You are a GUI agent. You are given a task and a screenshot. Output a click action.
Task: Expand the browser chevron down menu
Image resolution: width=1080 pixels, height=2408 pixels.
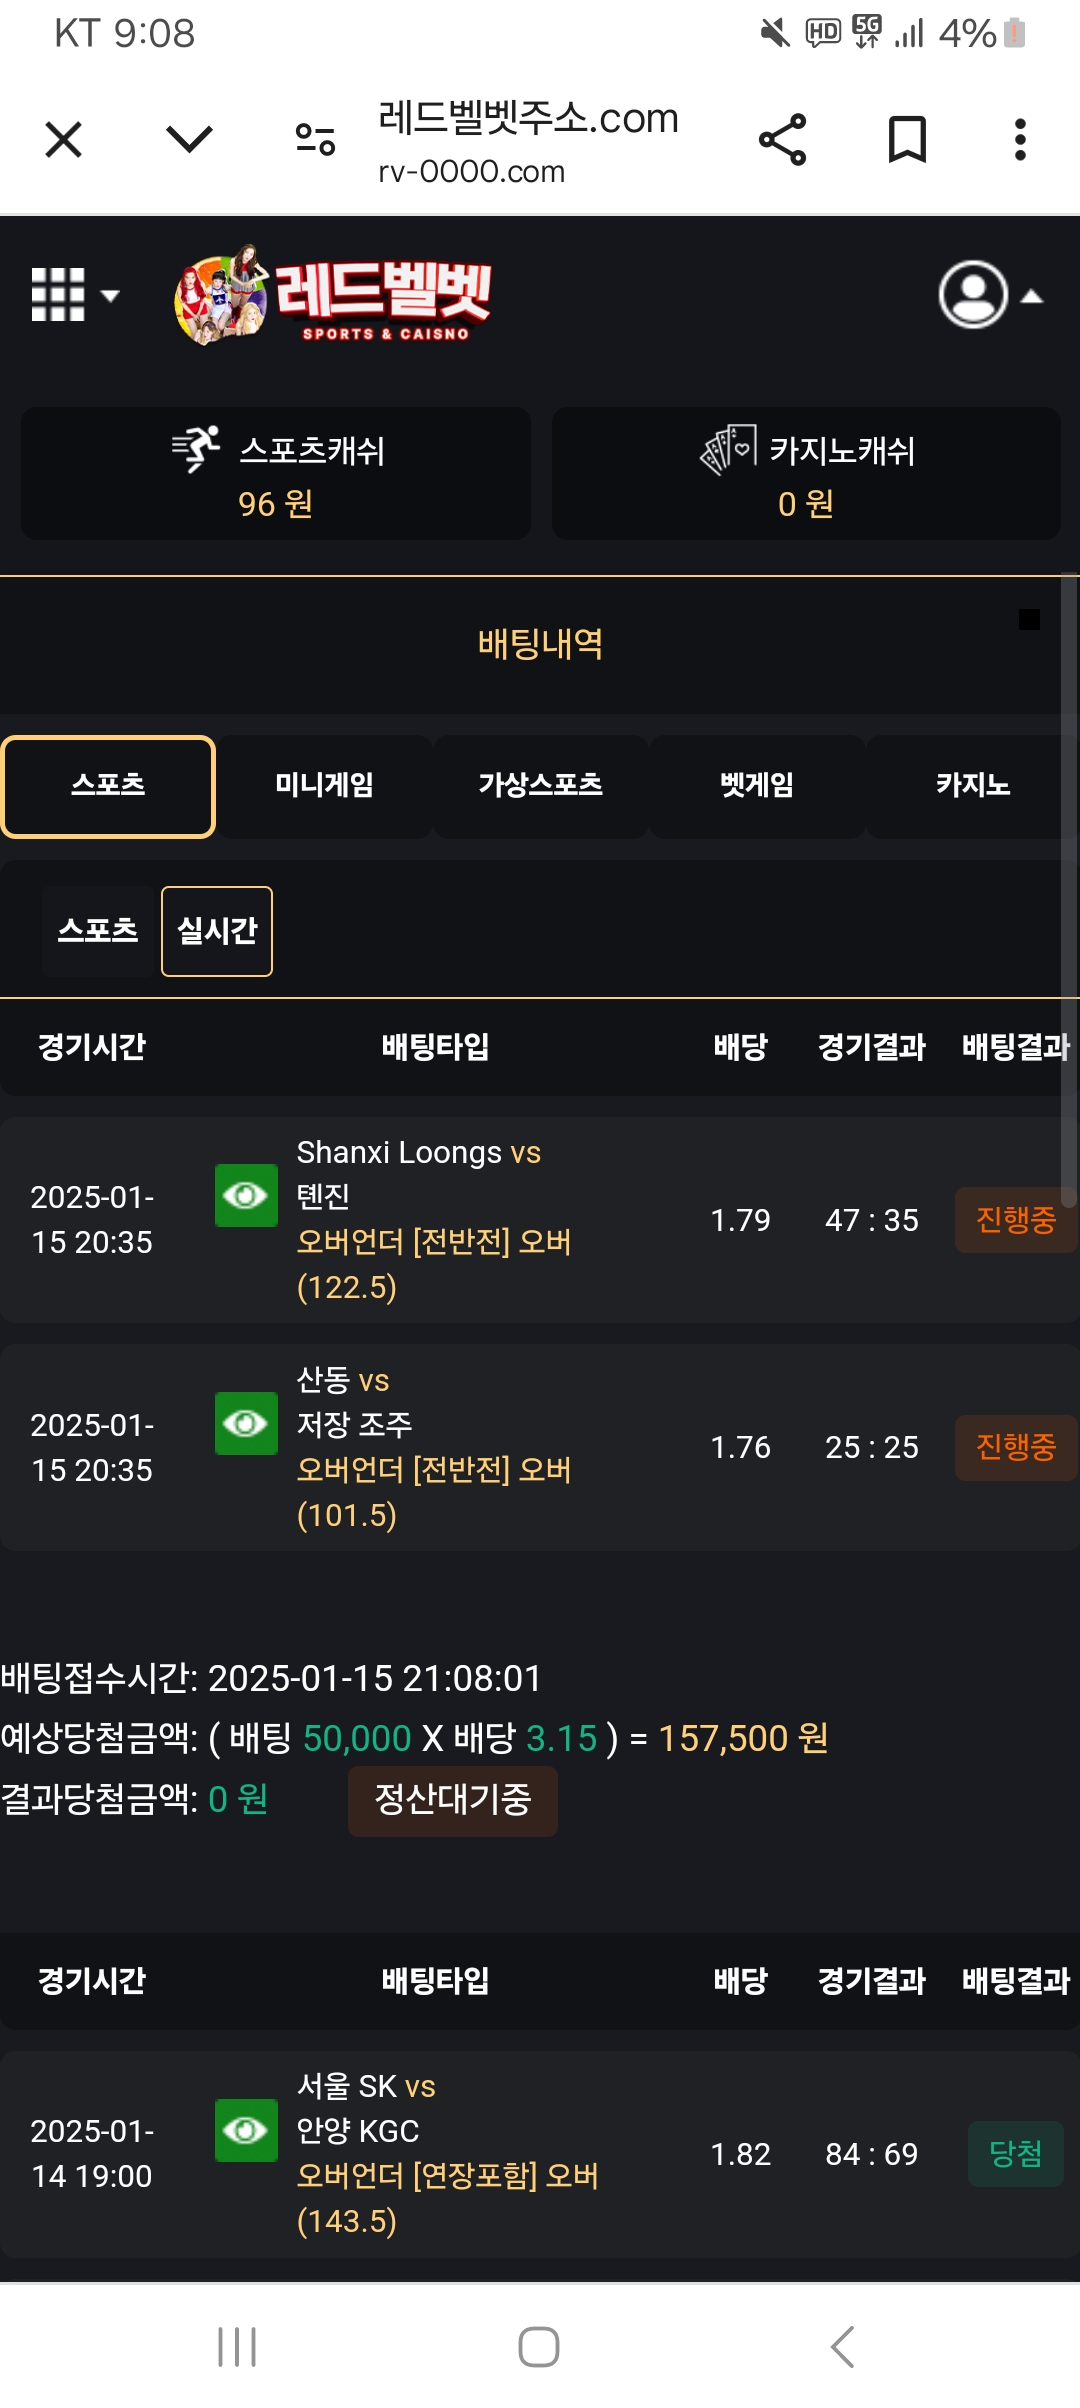pos(189,140)
